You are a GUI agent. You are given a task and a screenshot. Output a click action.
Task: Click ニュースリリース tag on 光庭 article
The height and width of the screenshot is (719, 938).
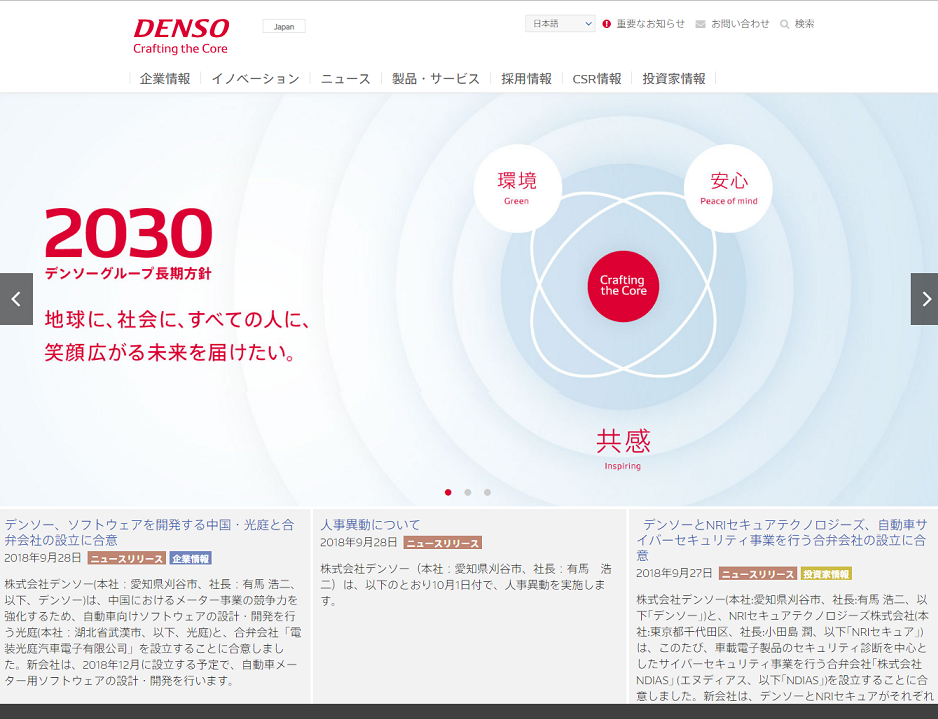point(127,559)
